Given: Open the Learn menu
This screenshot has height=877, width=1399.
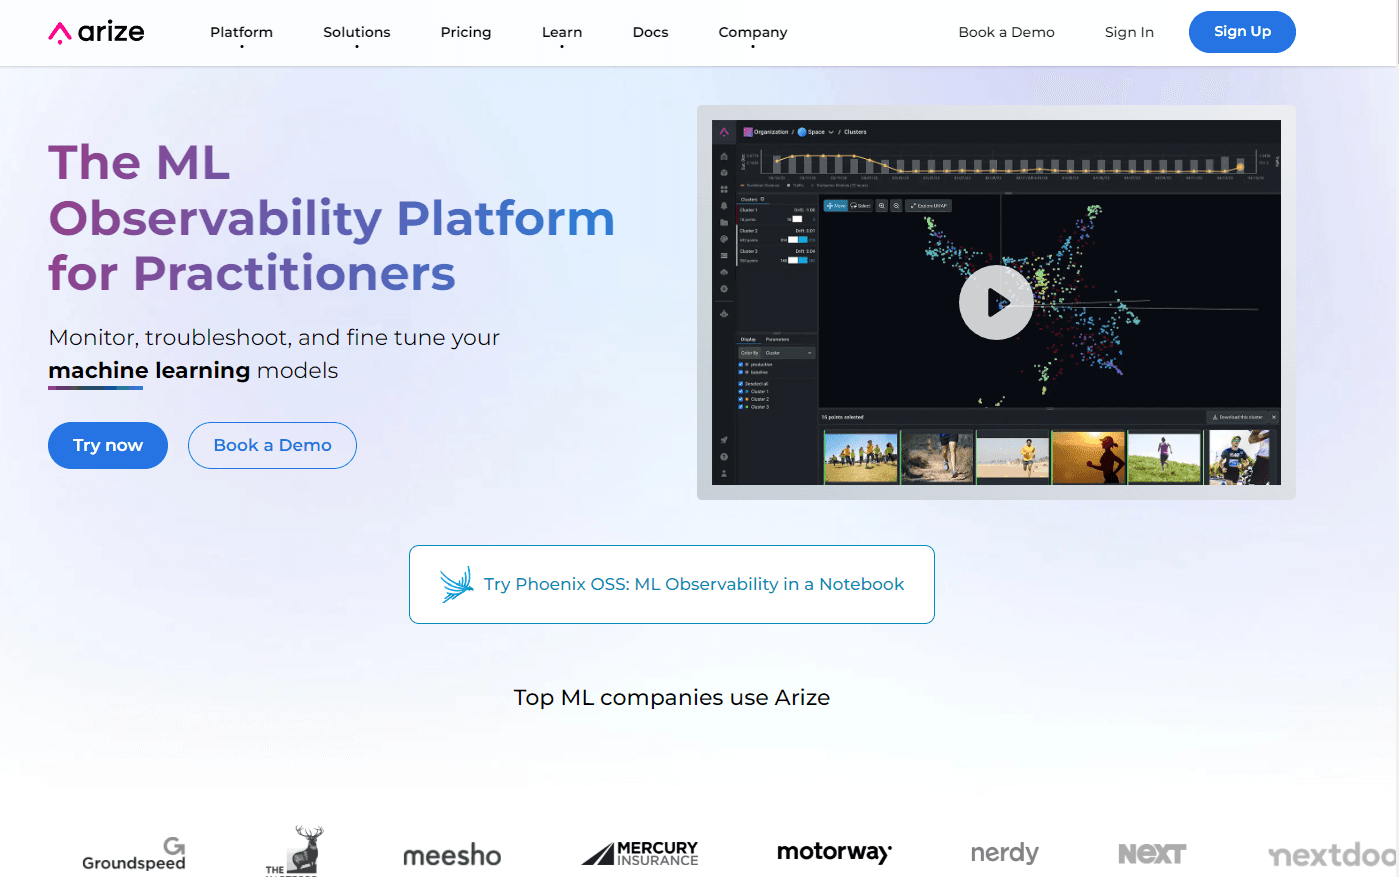Looking at the screenshot, I should point(562,32).
